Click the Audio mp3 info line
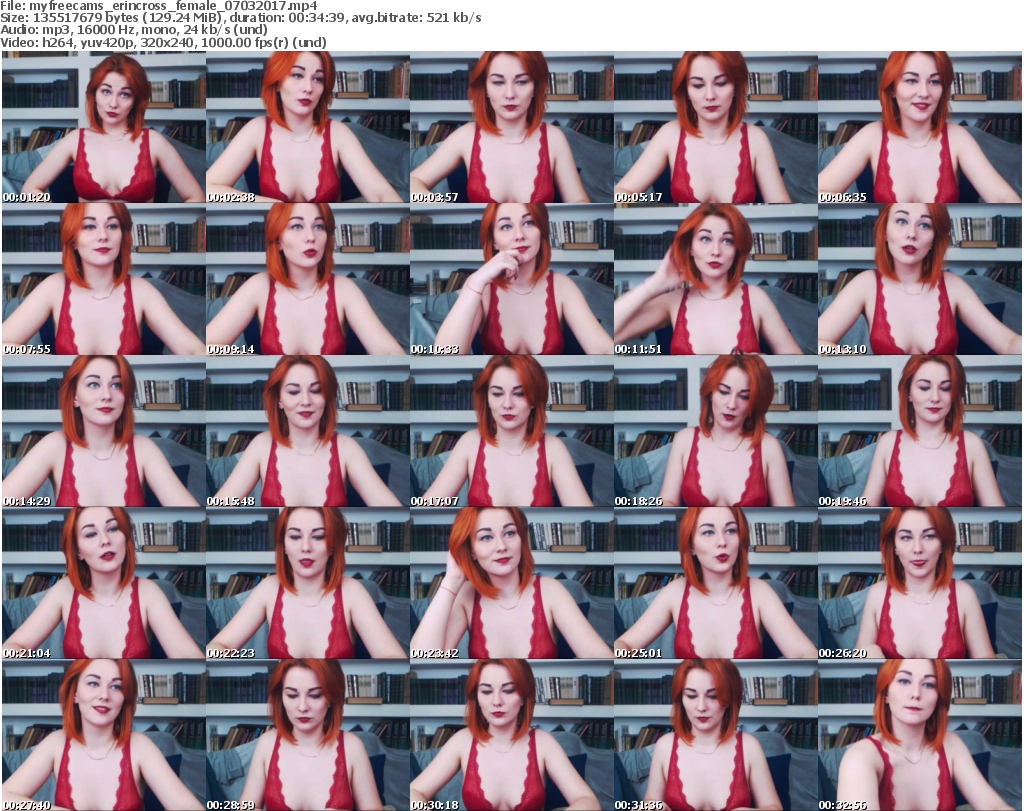This screenshot has width=1024, height=811. (x=134, y=30)
